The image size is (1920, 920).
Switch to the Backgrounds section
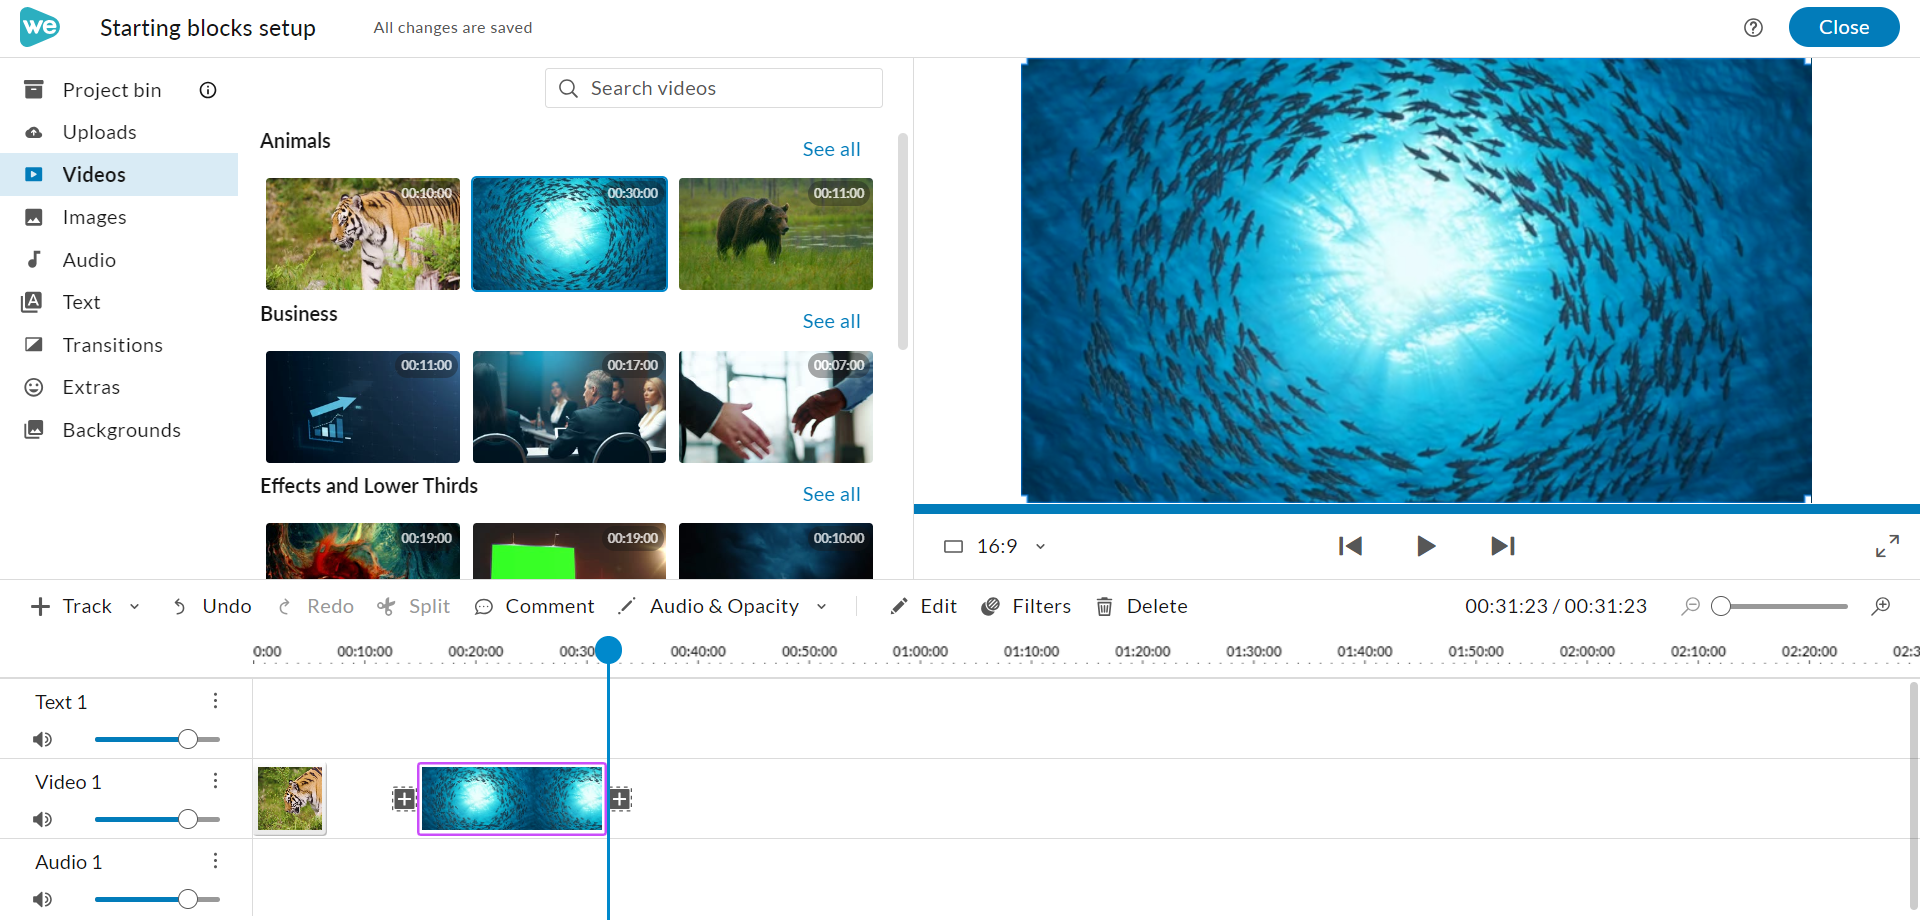pyautogui.click(x=121, y=430)
